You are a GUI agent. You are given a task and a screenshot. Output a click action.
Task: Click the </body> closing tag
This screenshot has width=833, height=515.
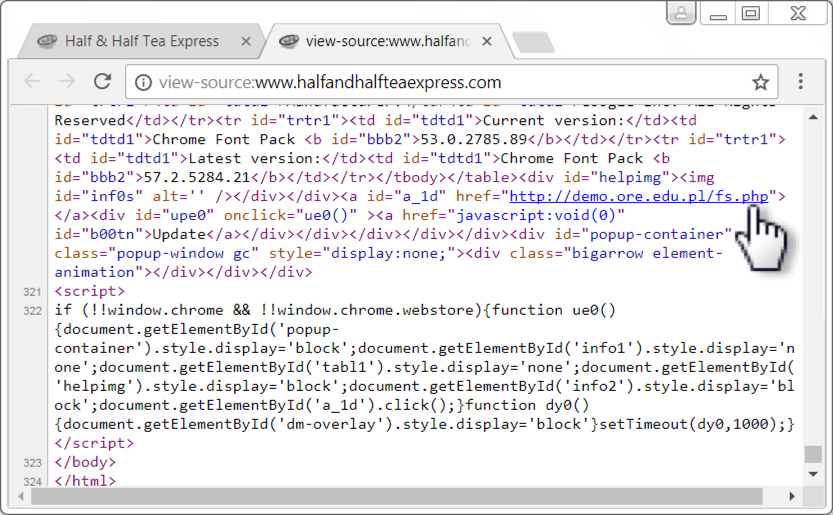[85, 462]
